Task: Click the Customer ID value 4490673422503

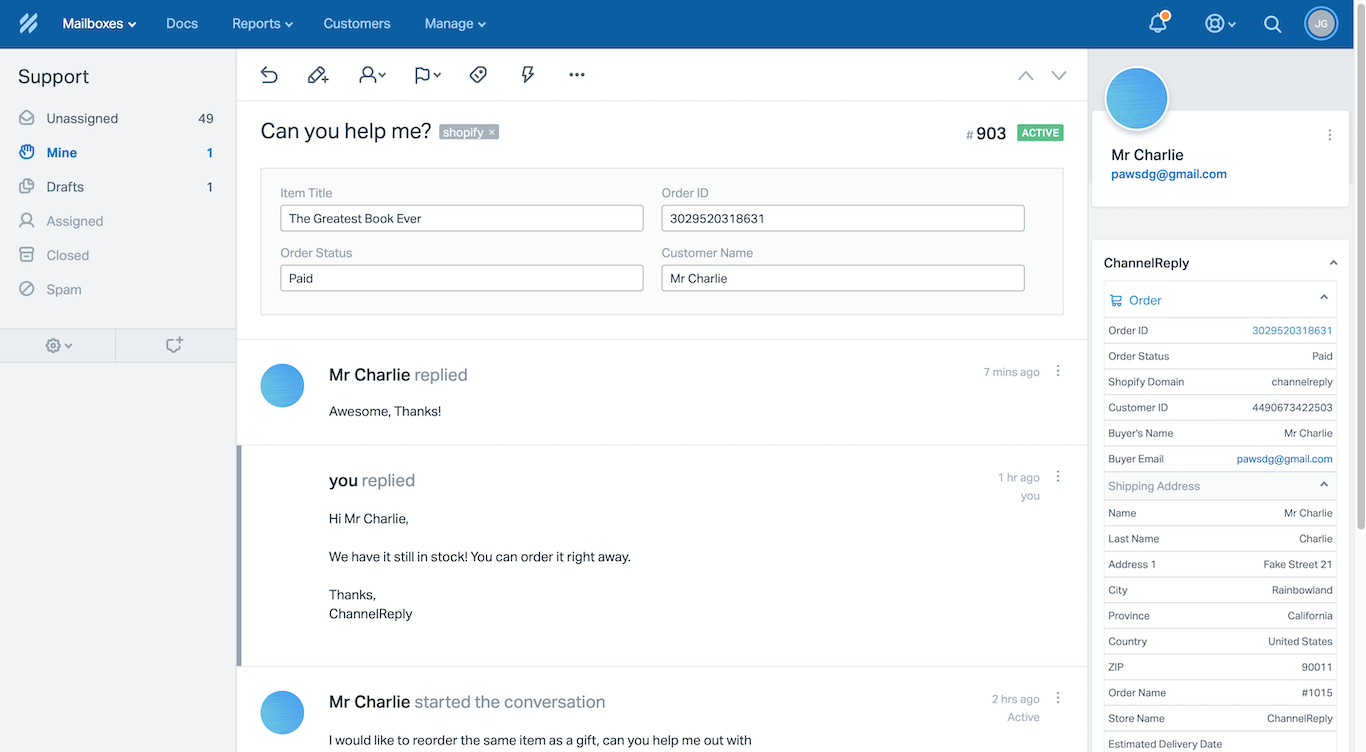Action: [x=1292, y=407]
